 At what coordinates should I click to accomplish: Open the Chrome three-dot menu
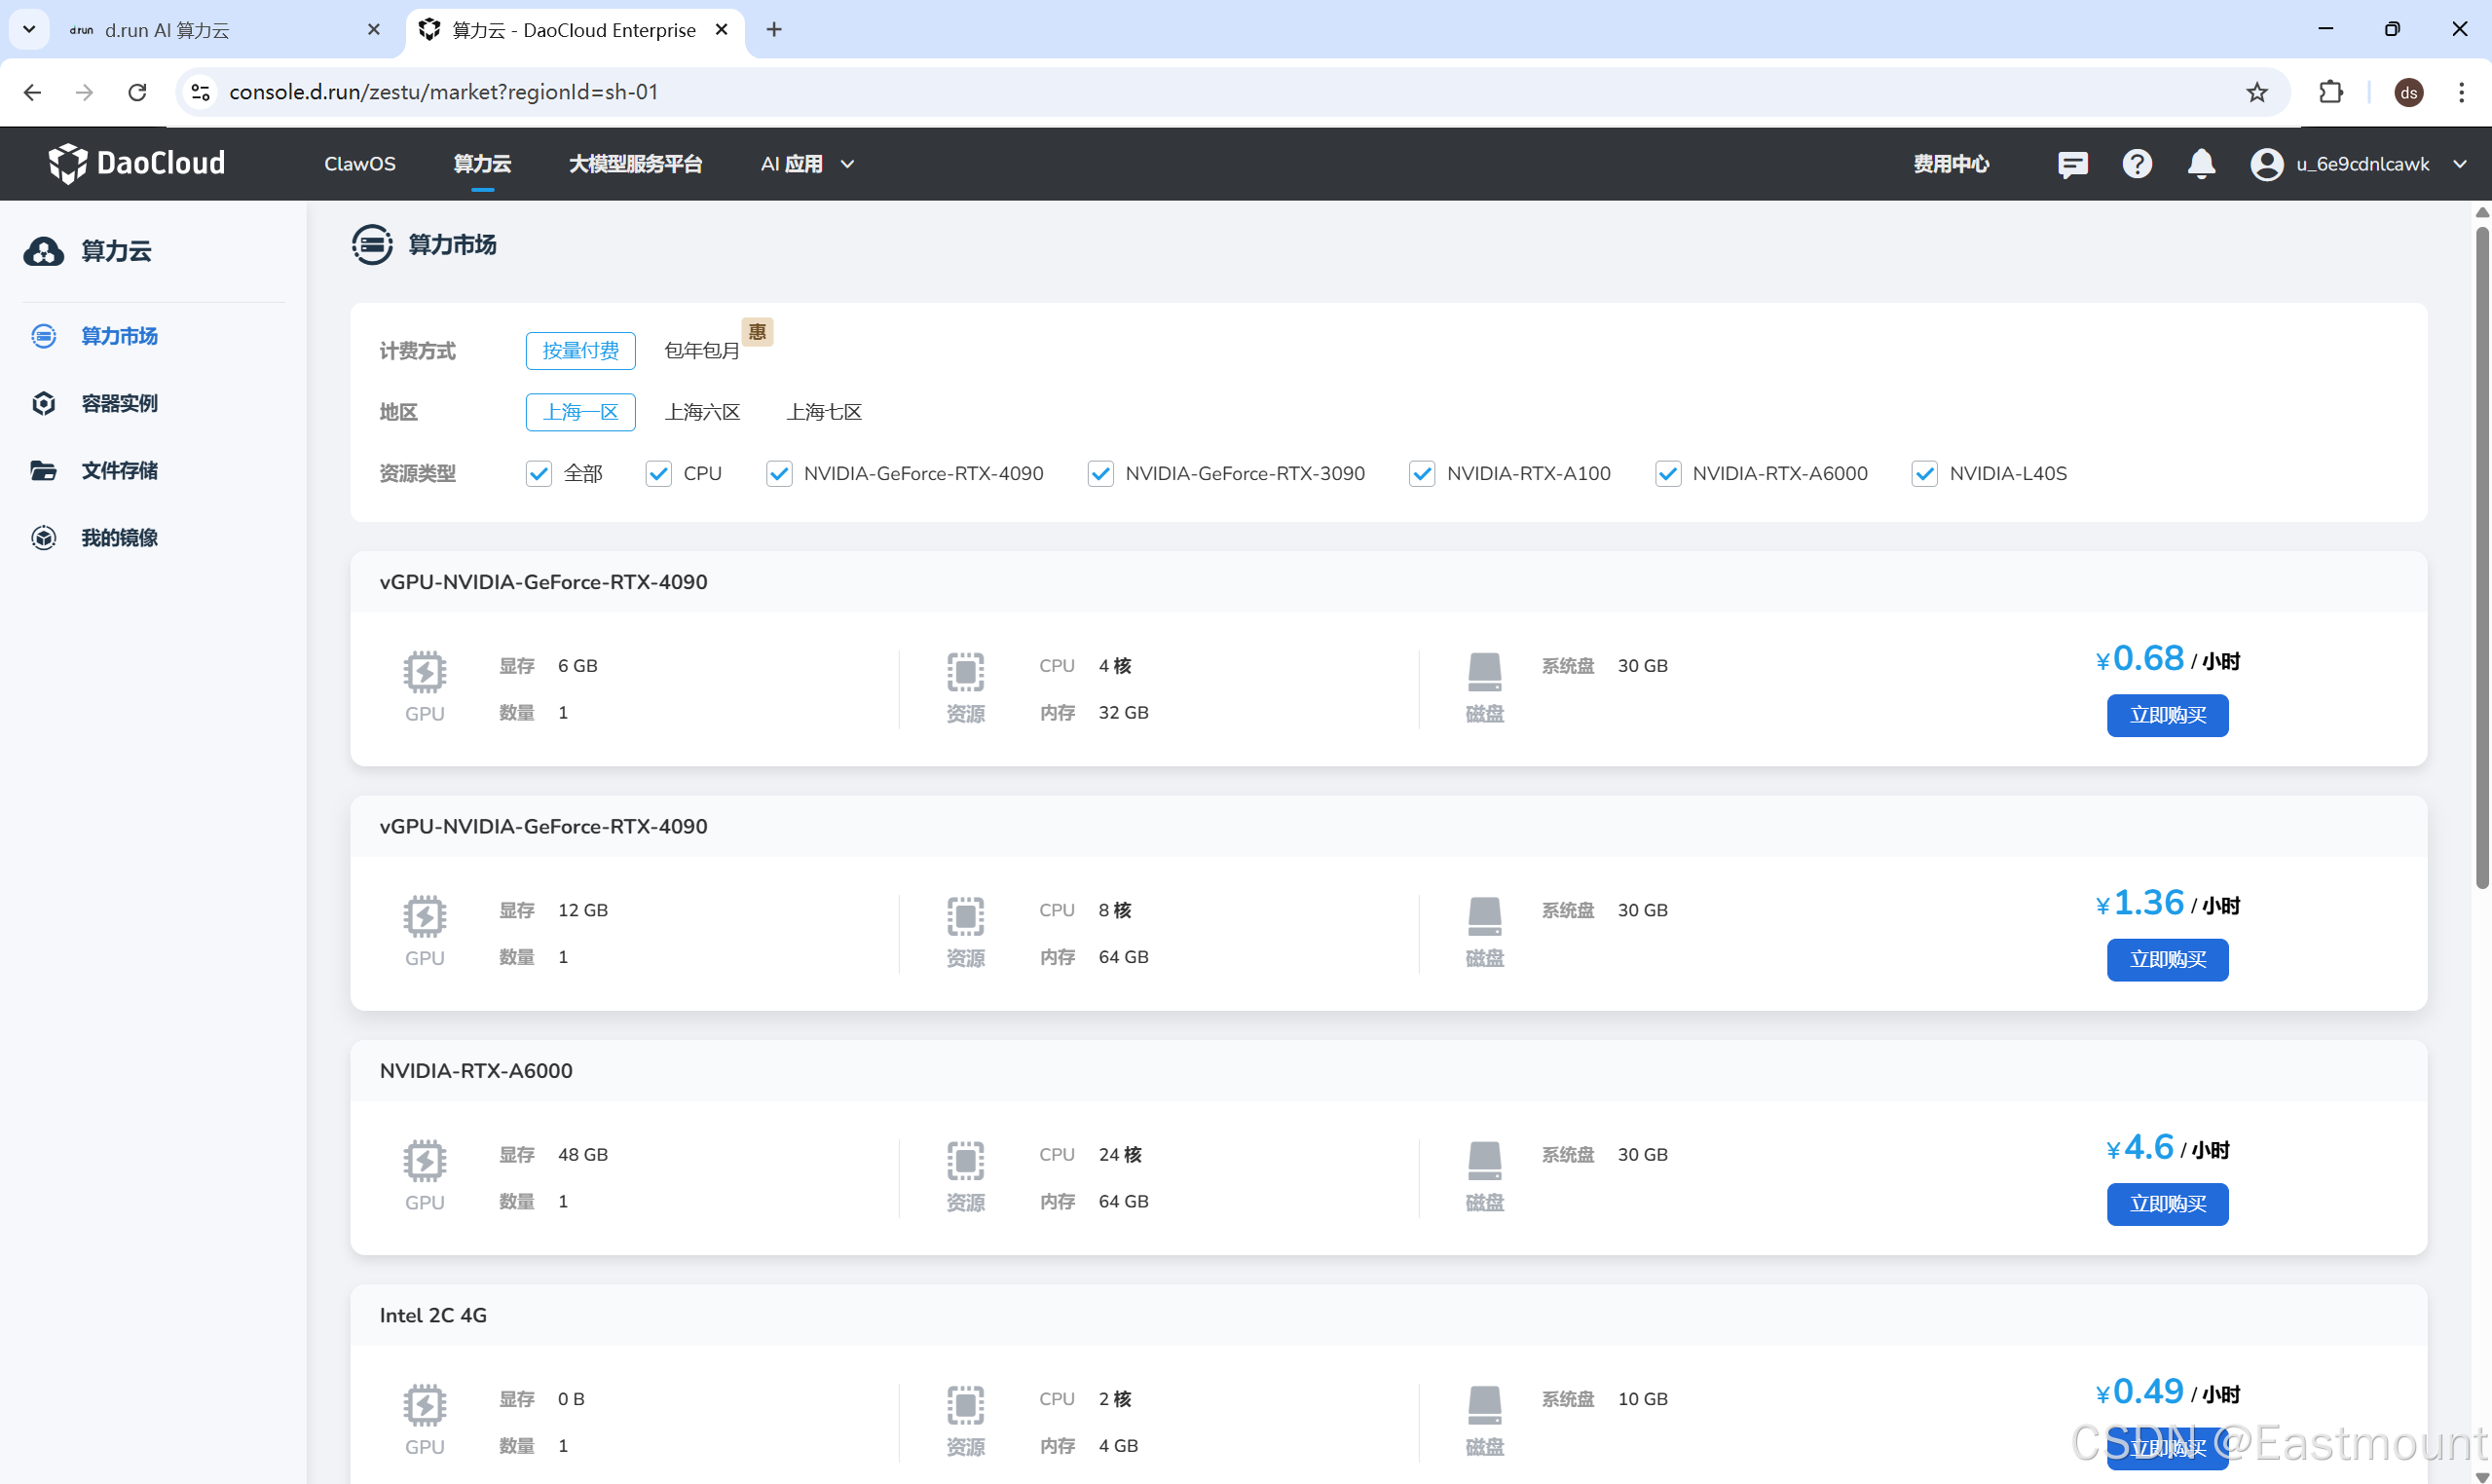2461,92
